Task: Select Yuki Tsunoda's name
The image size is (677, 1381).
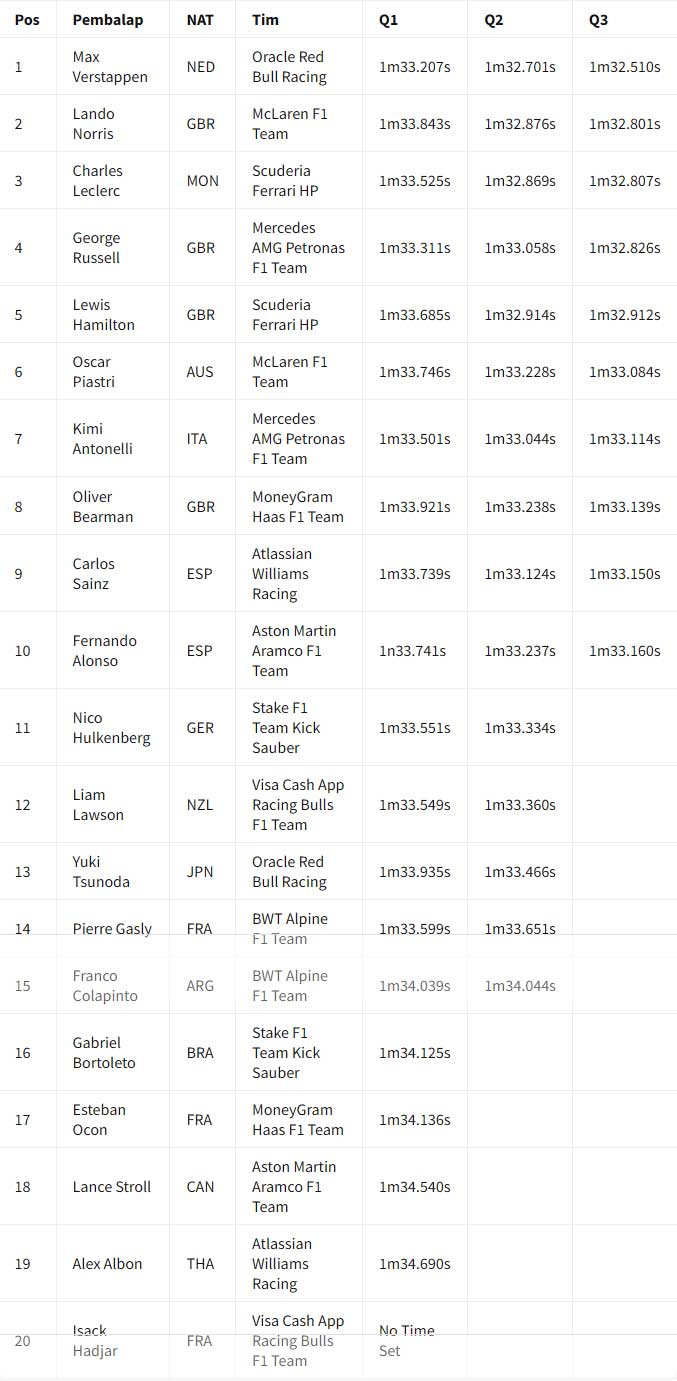Action: point(101,872)
